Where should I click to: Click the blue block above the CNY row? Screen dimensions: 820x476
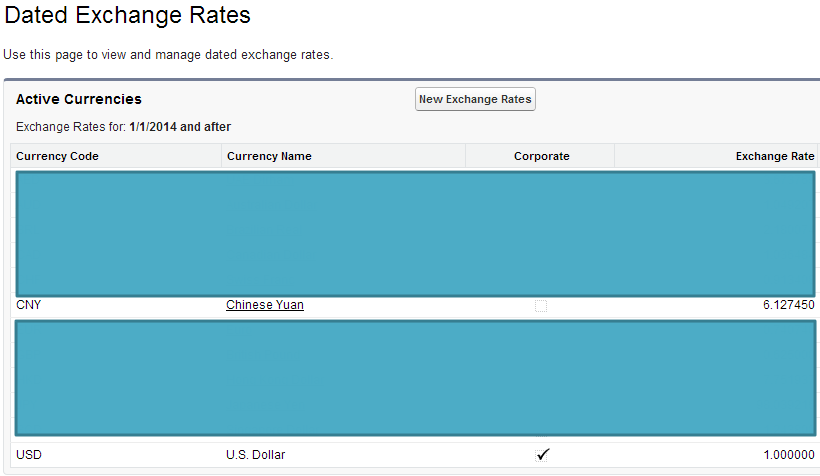pyautogui.click(x=415, y=233)
